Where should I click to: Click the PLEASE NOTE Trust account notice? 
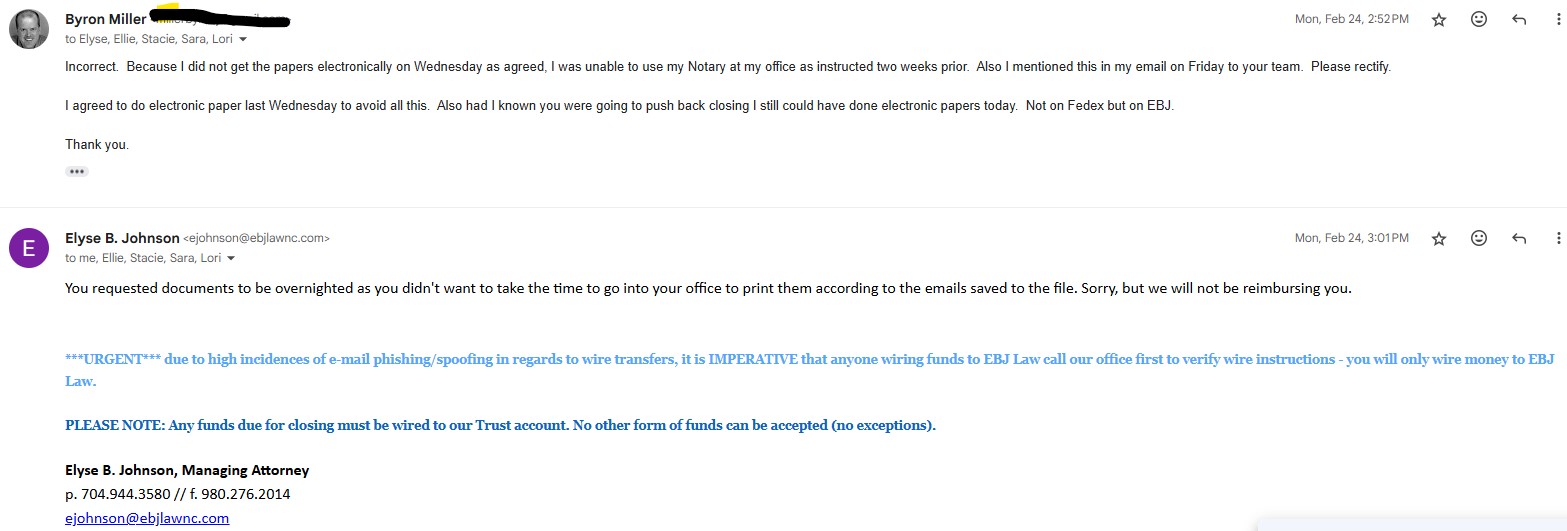(x=500, y=425)
